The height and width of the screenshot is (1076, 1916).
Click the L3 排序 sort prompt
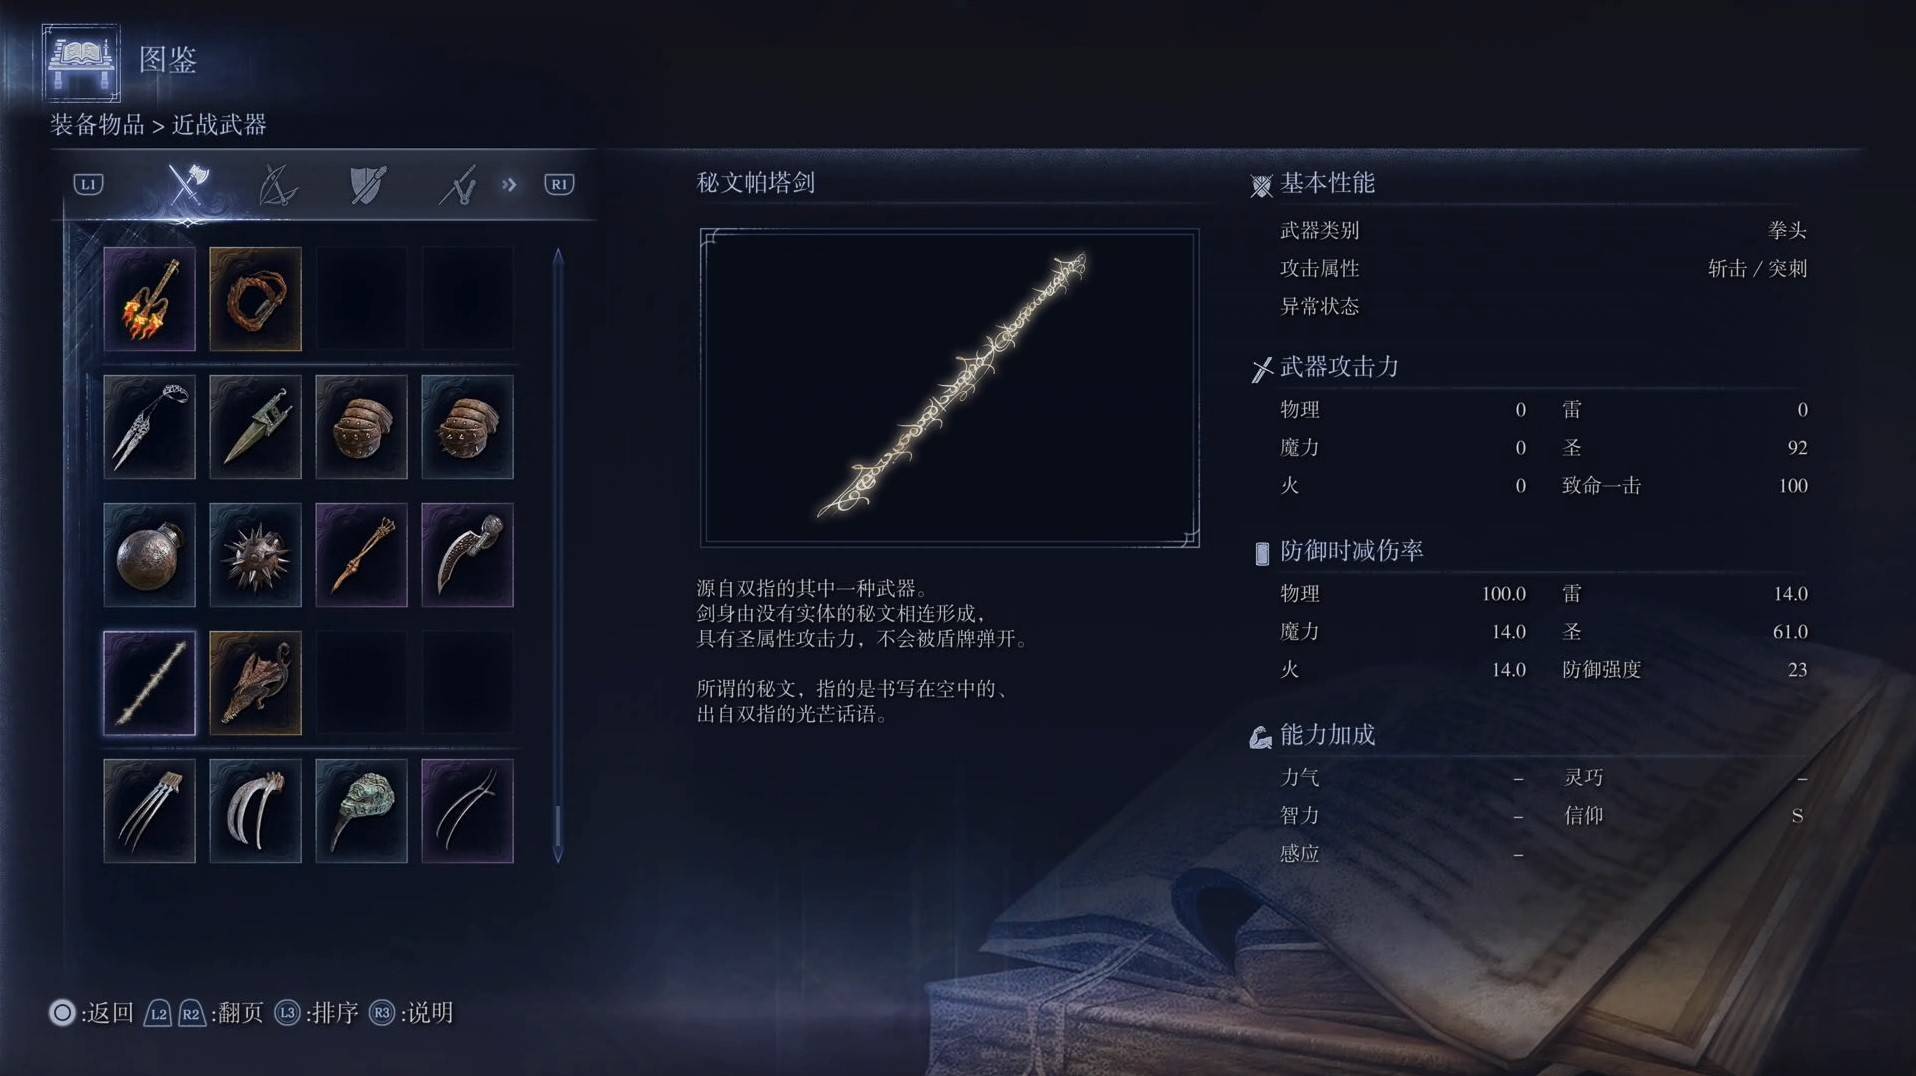click(x=316, y=1013)
